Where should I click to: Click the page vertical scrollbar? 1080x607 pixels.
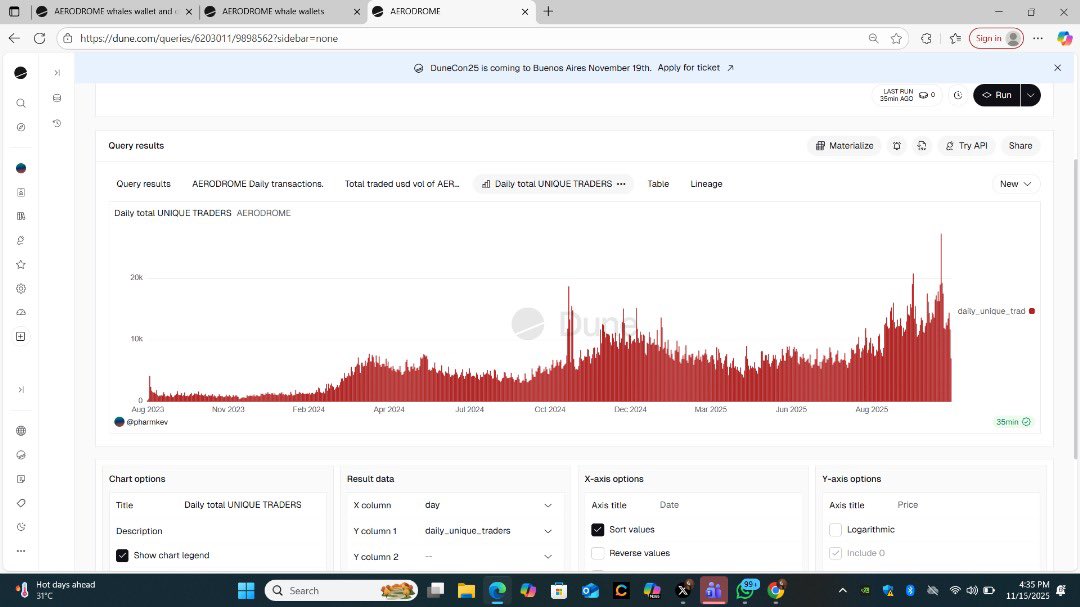[1075, 309]
